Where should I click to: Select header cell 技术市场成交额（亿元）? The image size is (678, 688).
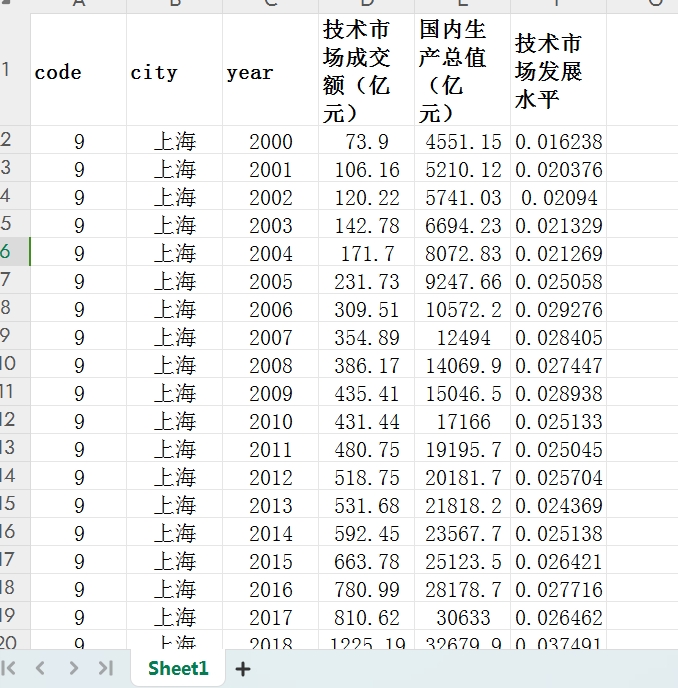[x=366, y=69]
